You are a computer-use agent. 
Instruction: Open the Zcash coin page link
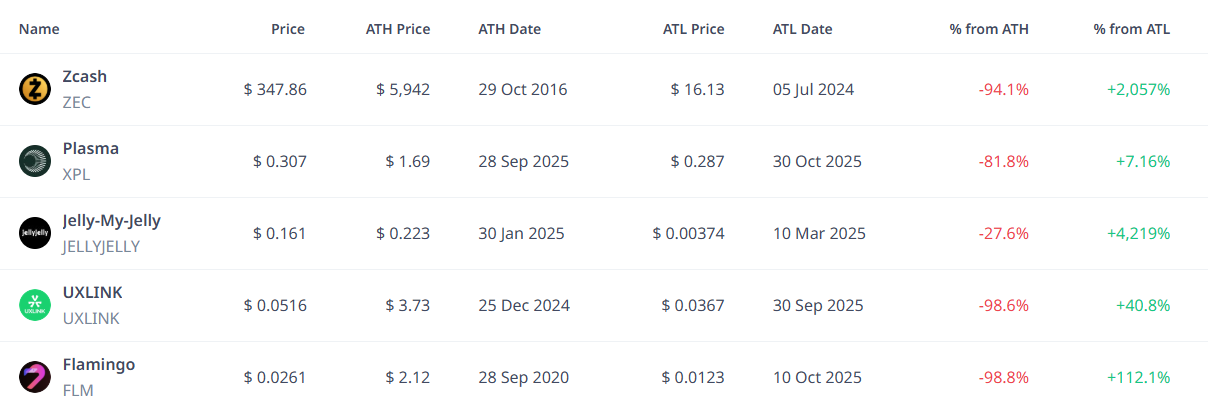[x=84, y=77]
